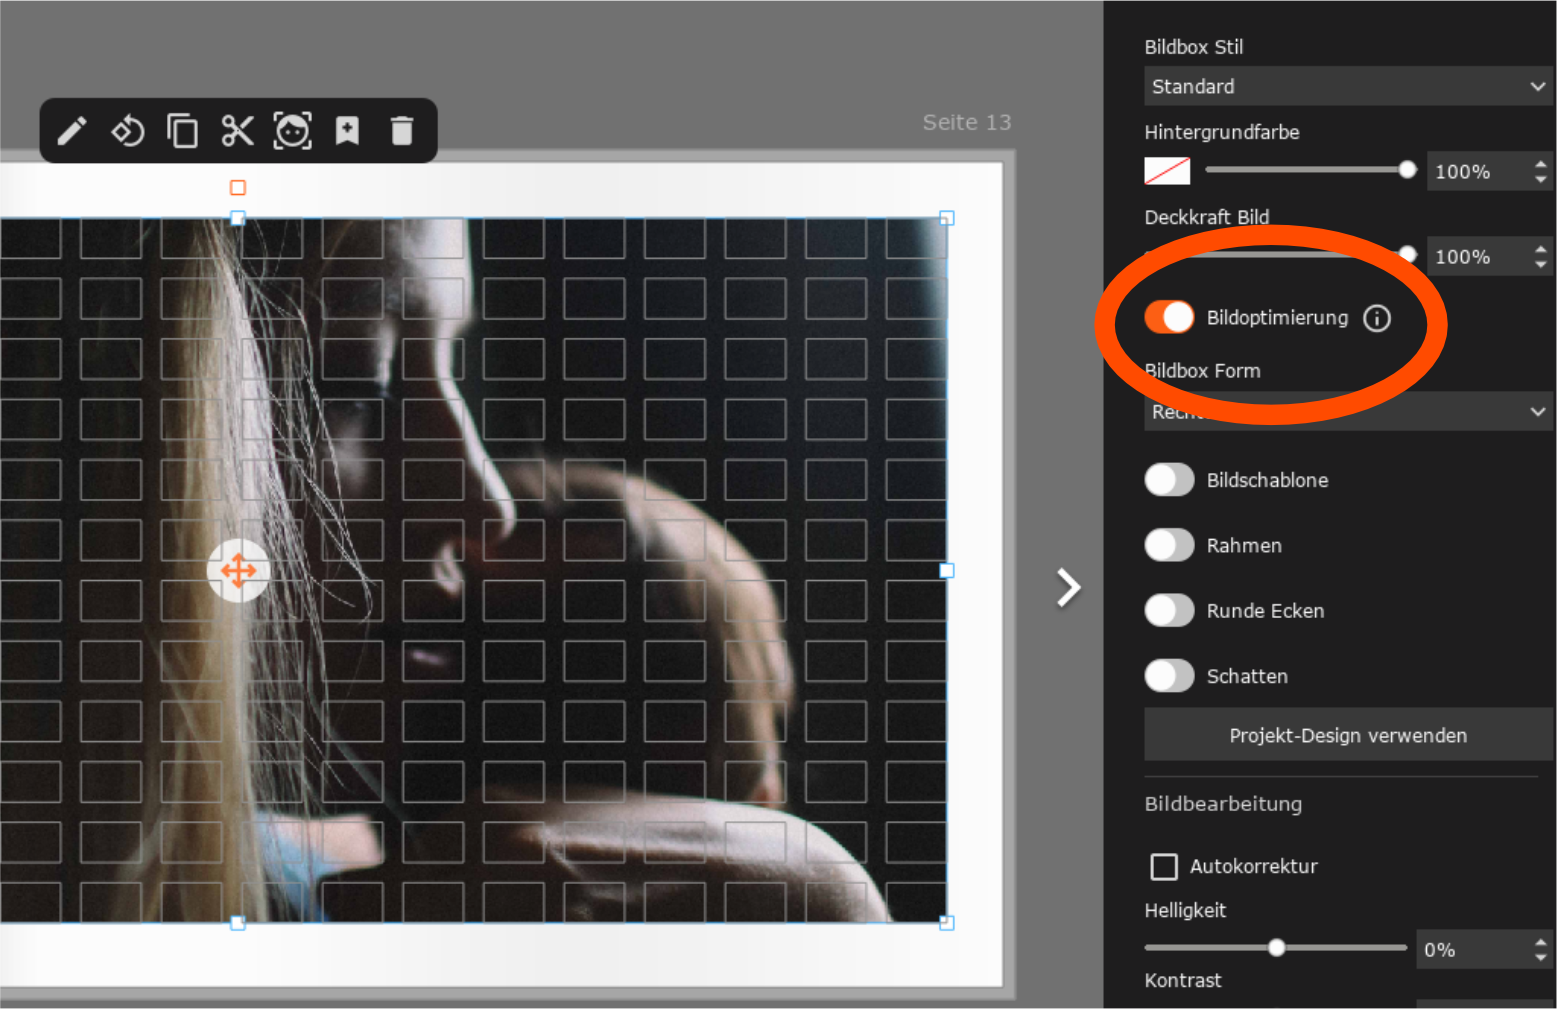This screenshot has width=1557, height=1009.
Task: Check the Autokorrektur checkbox
Action: (x=1164, y=867)
